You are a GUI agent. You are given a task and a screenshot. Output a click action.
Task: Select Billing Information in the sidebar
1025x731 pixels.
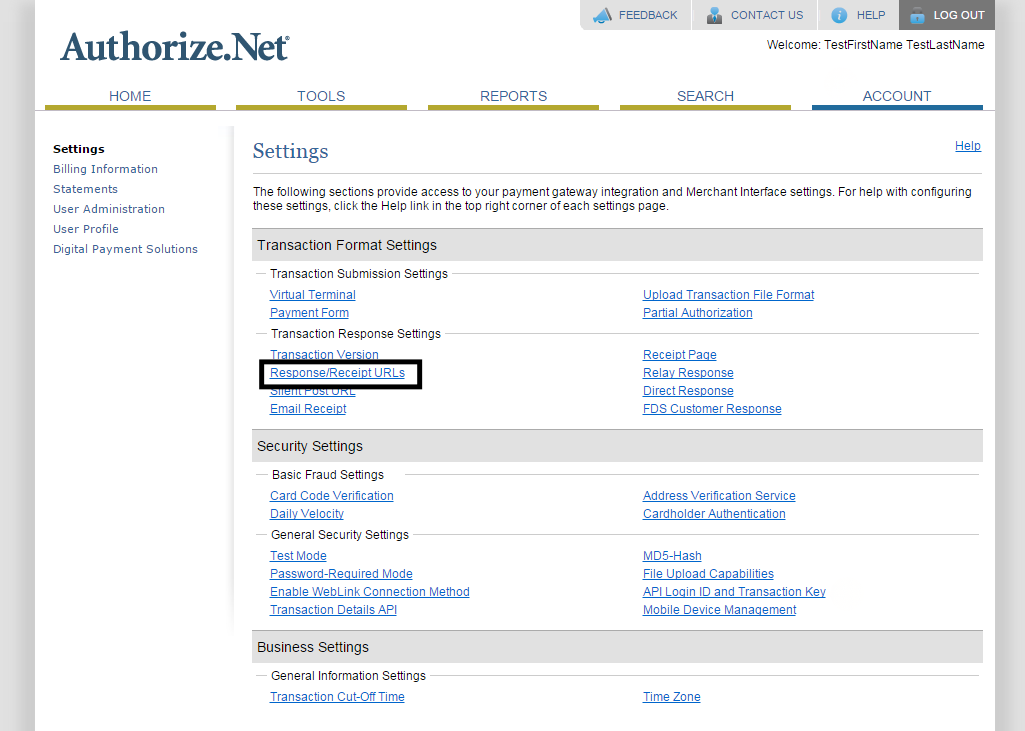tap(105, 169)
